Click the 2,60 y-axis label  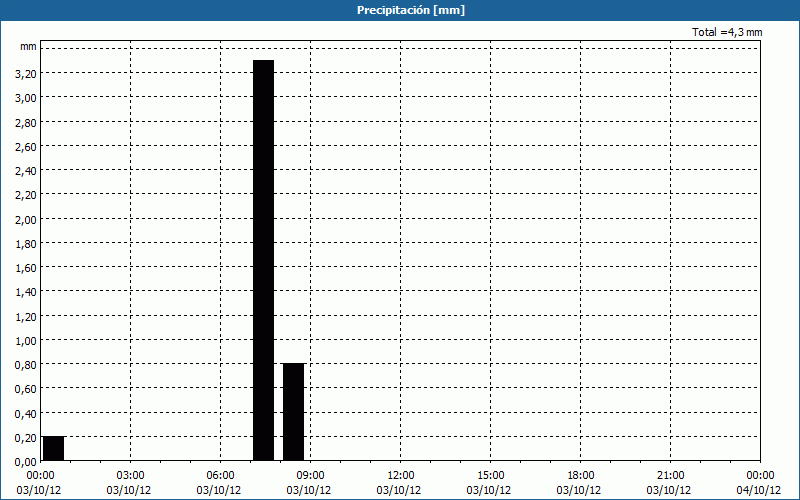pos(26,146)
